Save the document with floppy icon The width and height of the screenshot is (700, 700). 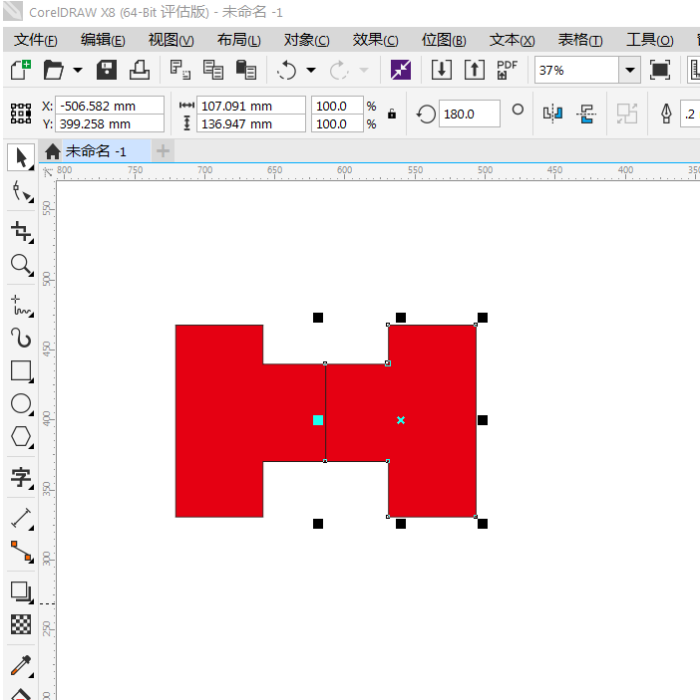click(106, 70)
